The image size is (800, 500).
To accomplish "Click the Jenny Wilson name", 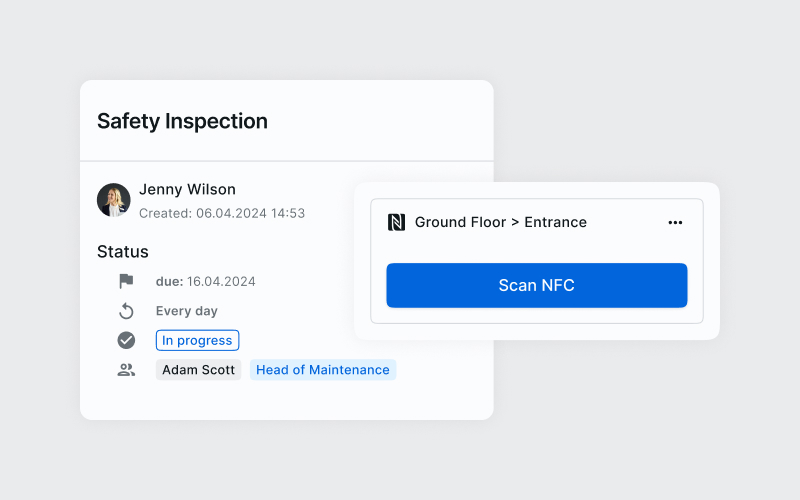I will click(187, 189).
